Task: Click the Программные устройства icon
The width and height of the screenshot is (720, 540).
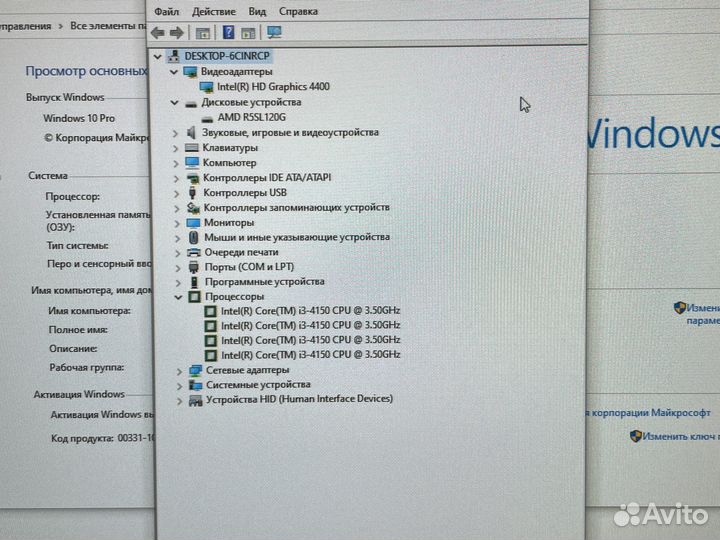Action: [x=194, y=281]
